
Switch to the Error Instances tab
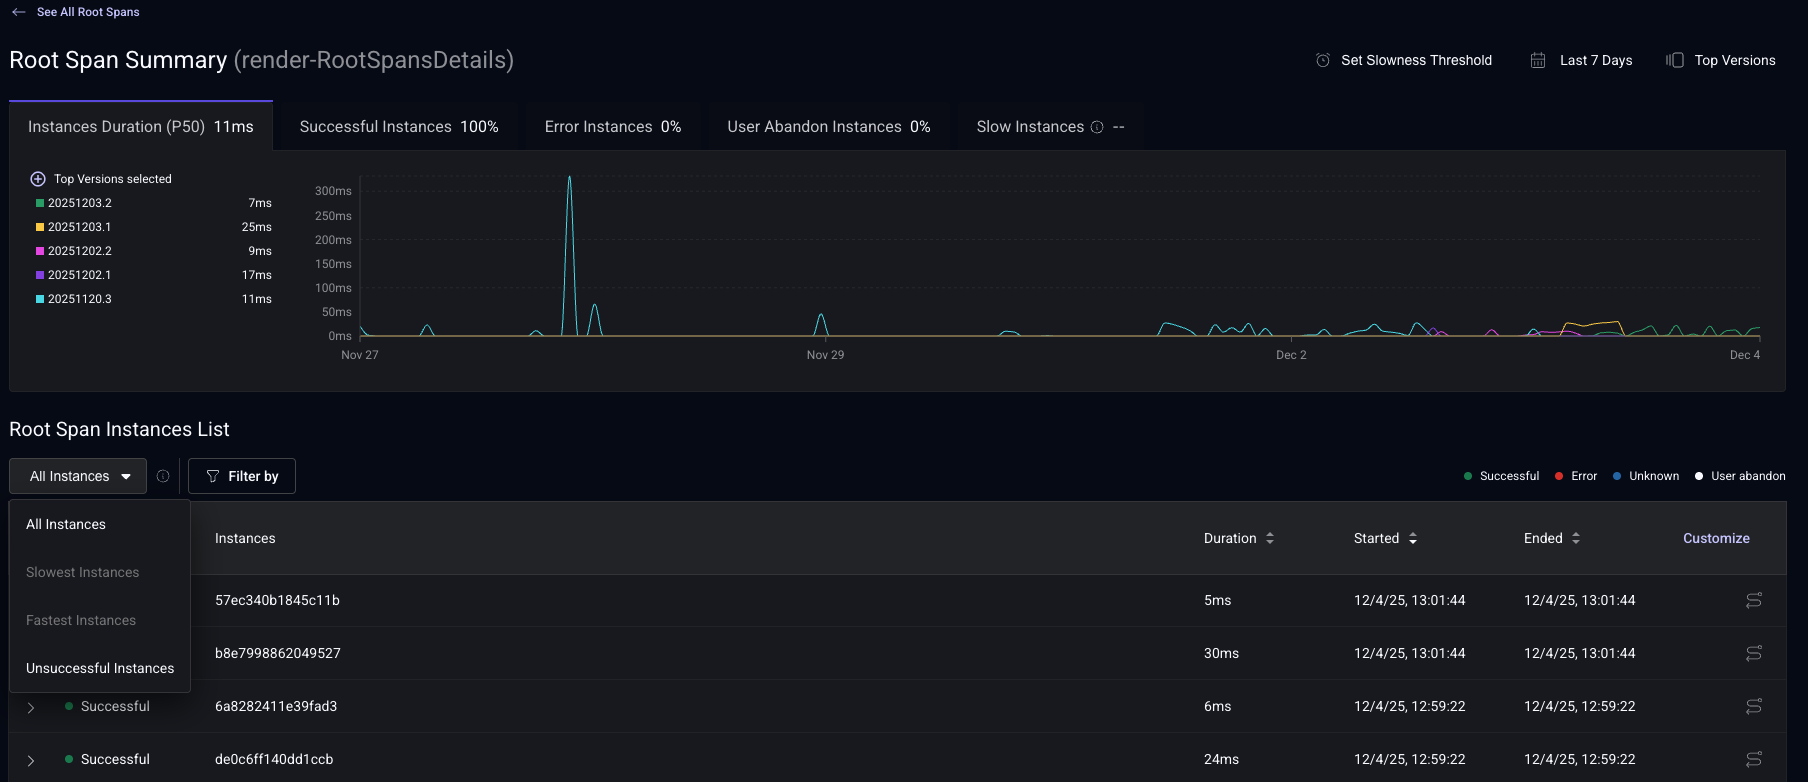(612, 127)
